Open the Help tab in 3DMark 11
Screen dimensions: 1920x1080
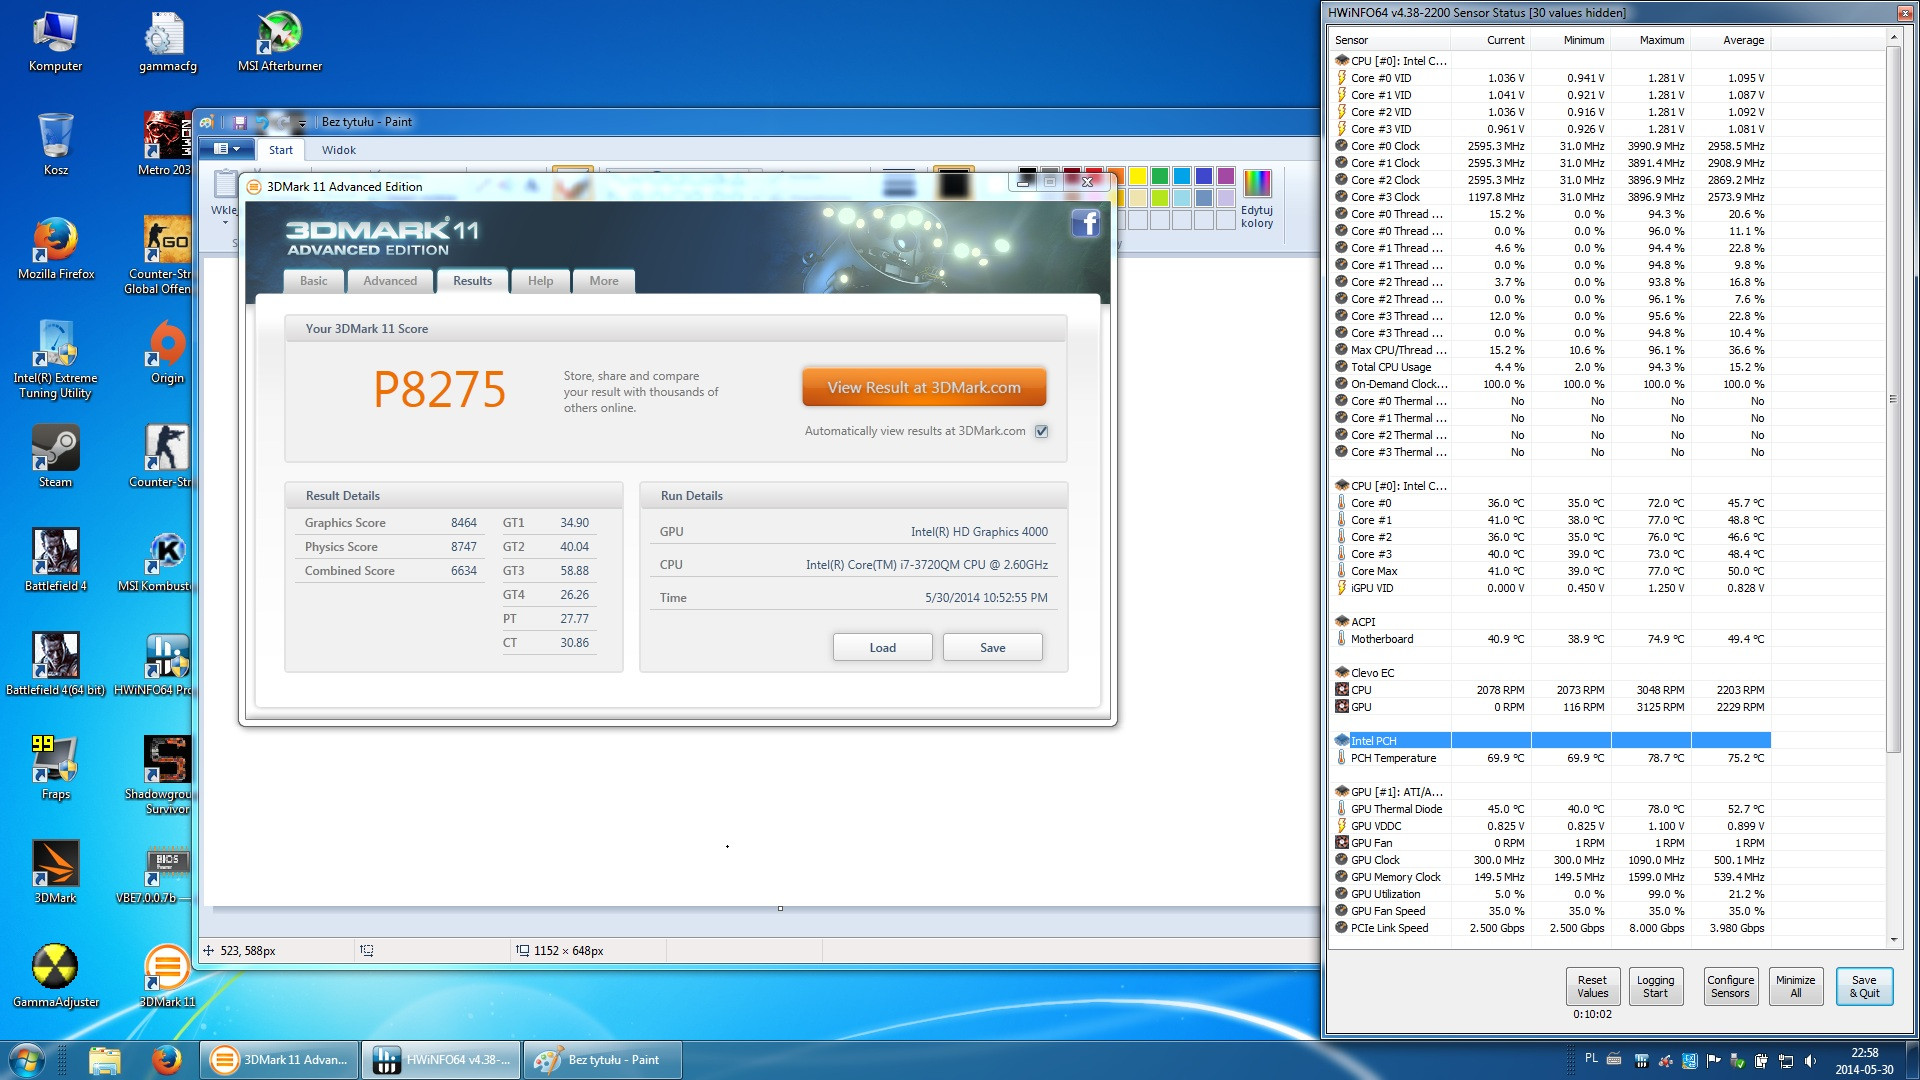(540, 281)
